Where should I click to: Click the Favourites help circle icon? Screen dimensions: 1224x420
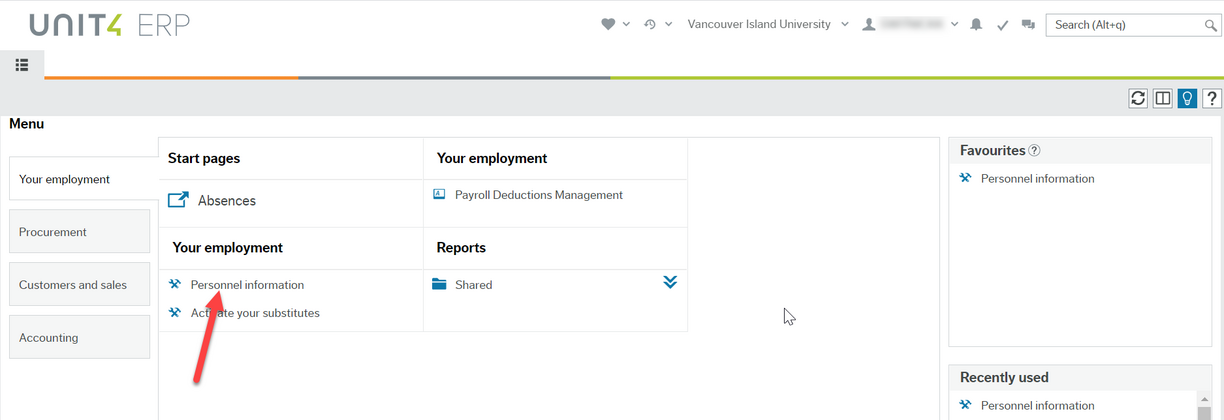tap(1035, 151)
